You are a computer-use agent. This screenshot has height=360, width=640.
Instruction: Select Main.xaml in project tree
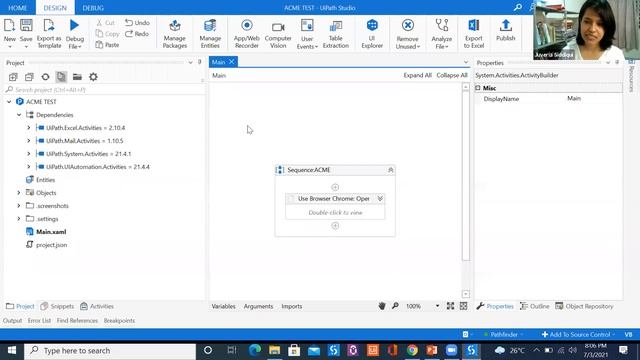[51, 232]
